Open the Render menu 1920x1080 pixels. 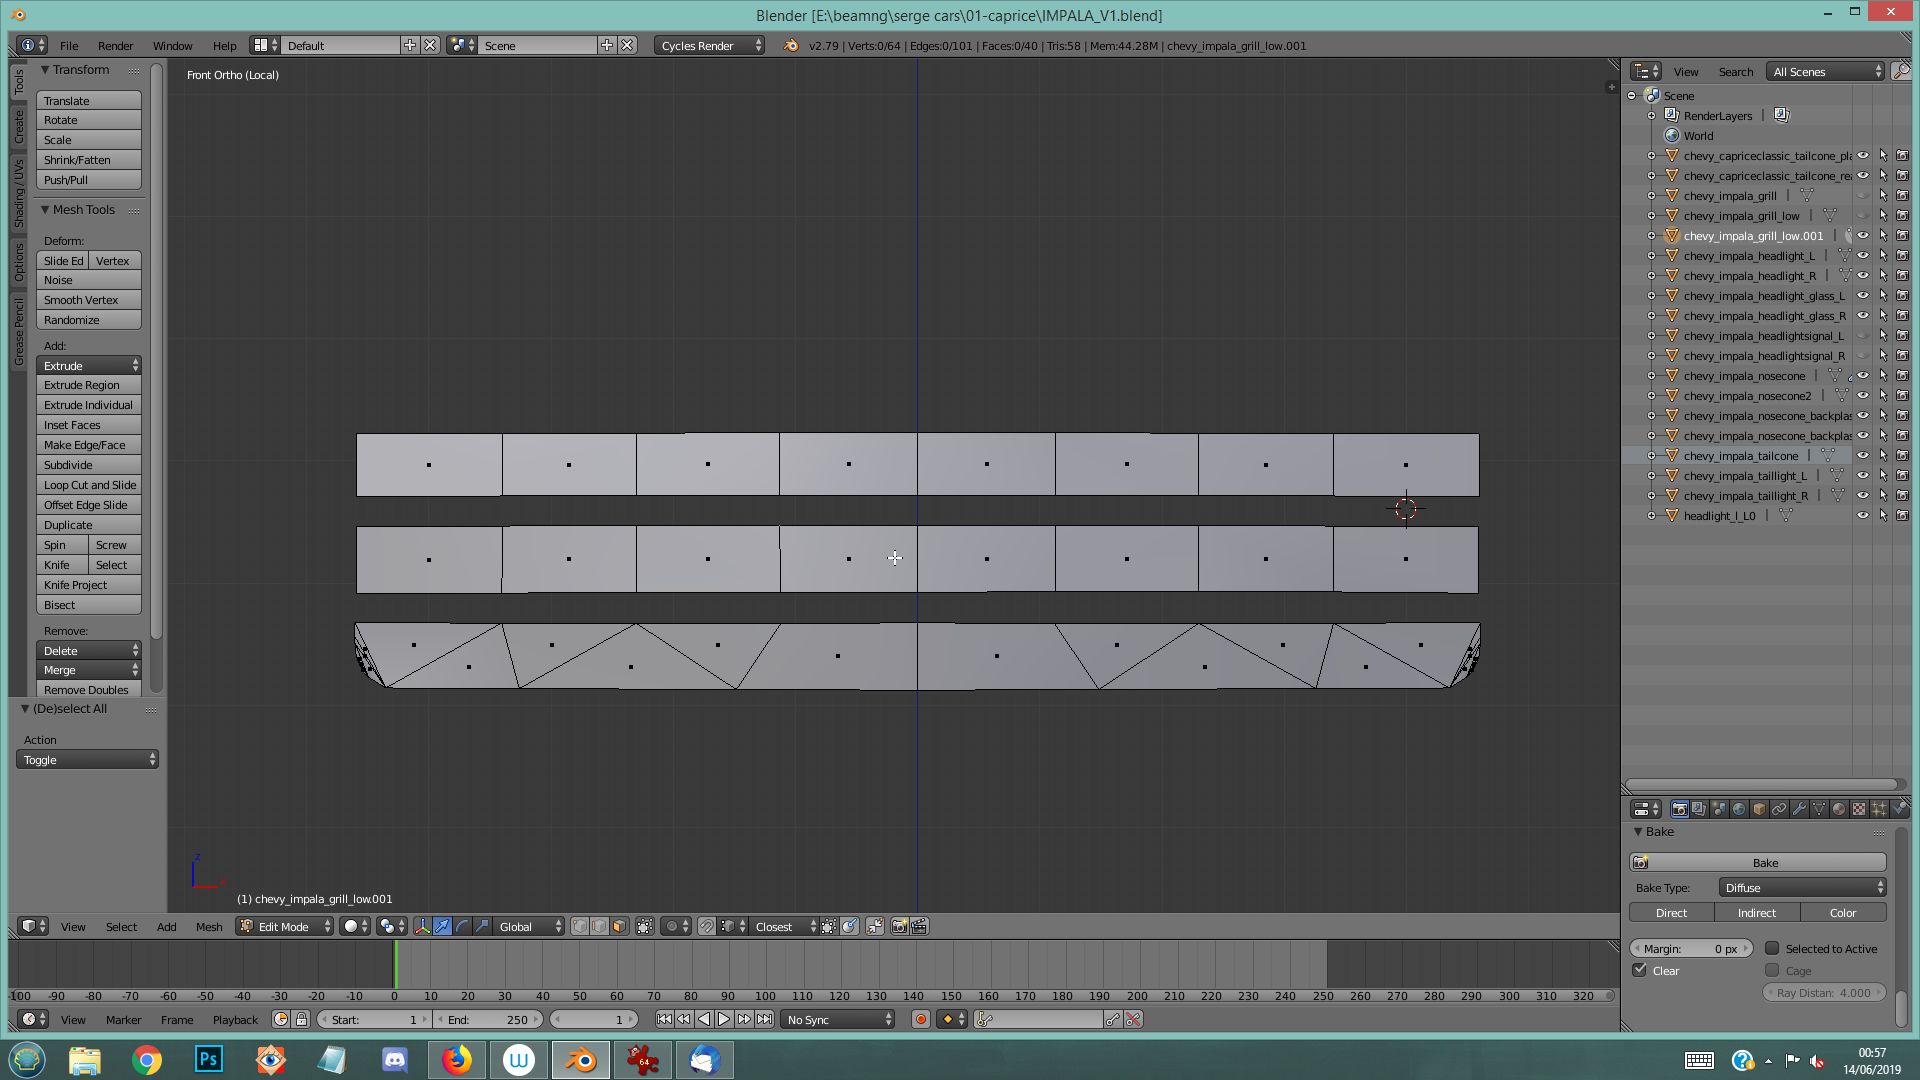click(115, 46)
